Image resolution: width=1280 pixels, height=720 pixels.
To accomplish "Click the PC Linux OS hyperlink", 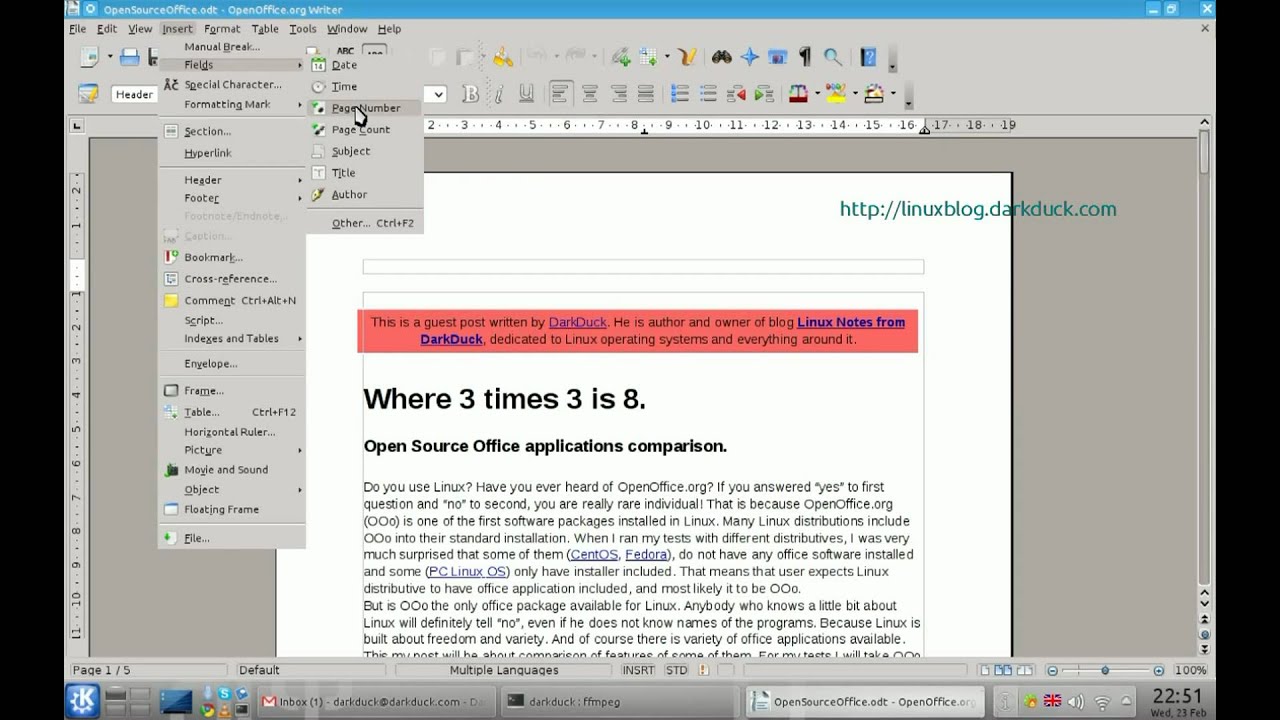I will pos(467,572).
